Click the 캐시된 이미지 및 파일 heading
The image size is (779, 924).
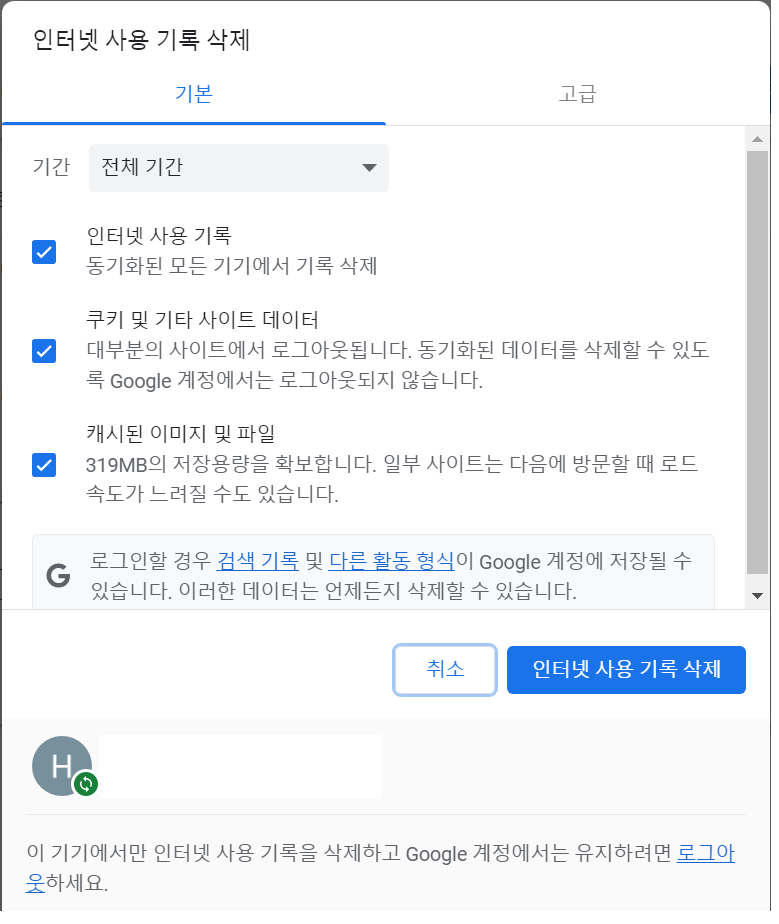coord(181,434)
